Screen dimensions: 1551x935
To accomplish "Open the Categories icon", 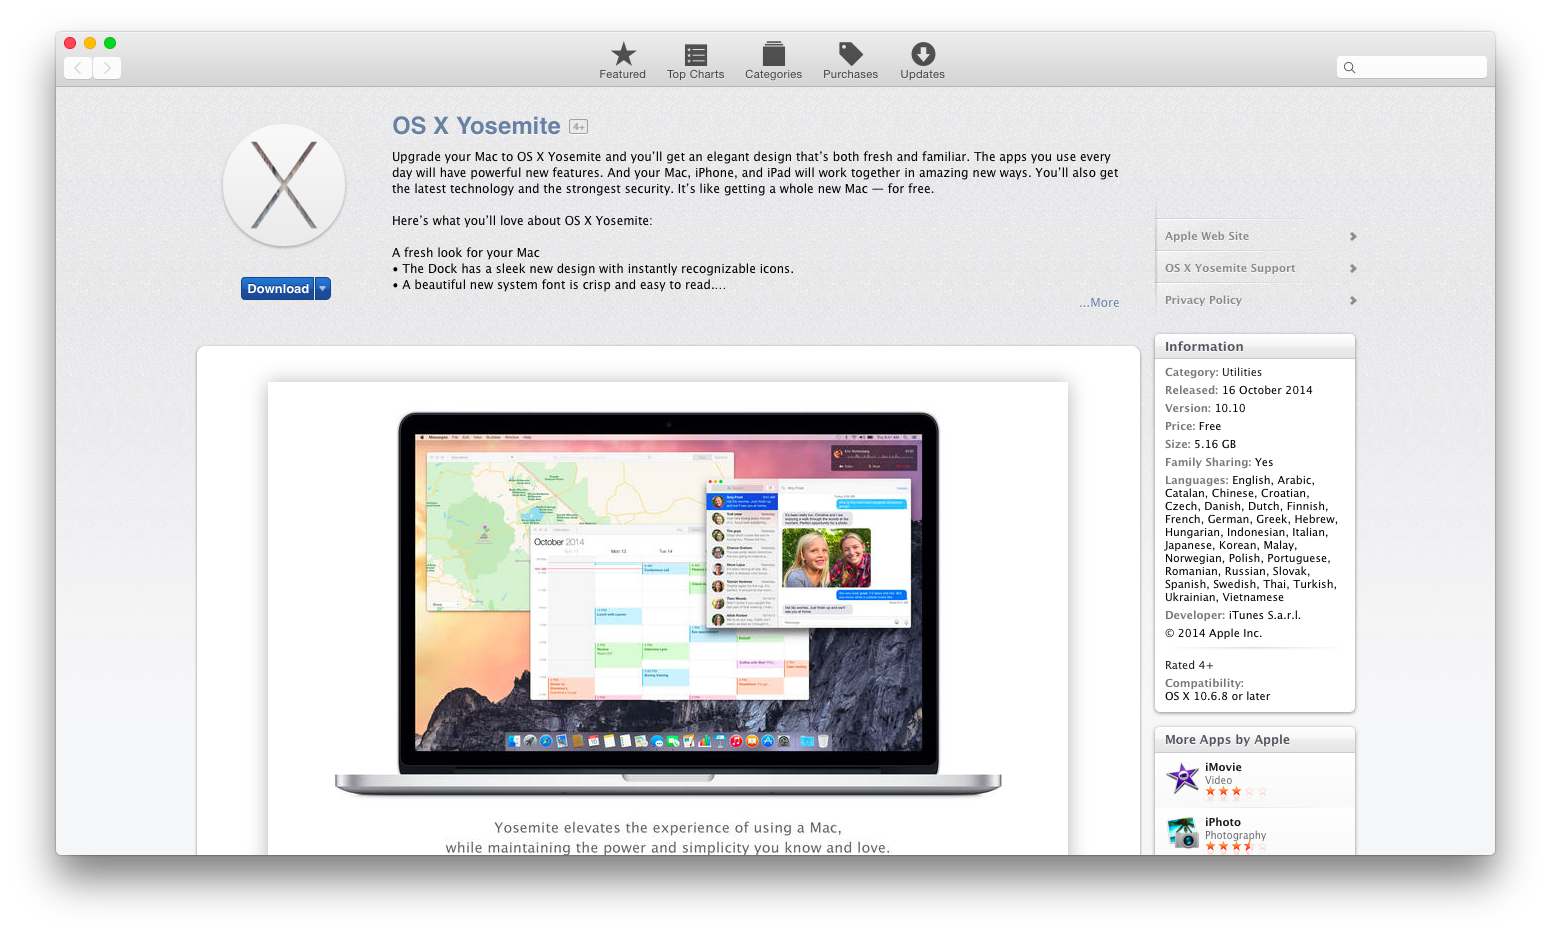I will (774, 54).
